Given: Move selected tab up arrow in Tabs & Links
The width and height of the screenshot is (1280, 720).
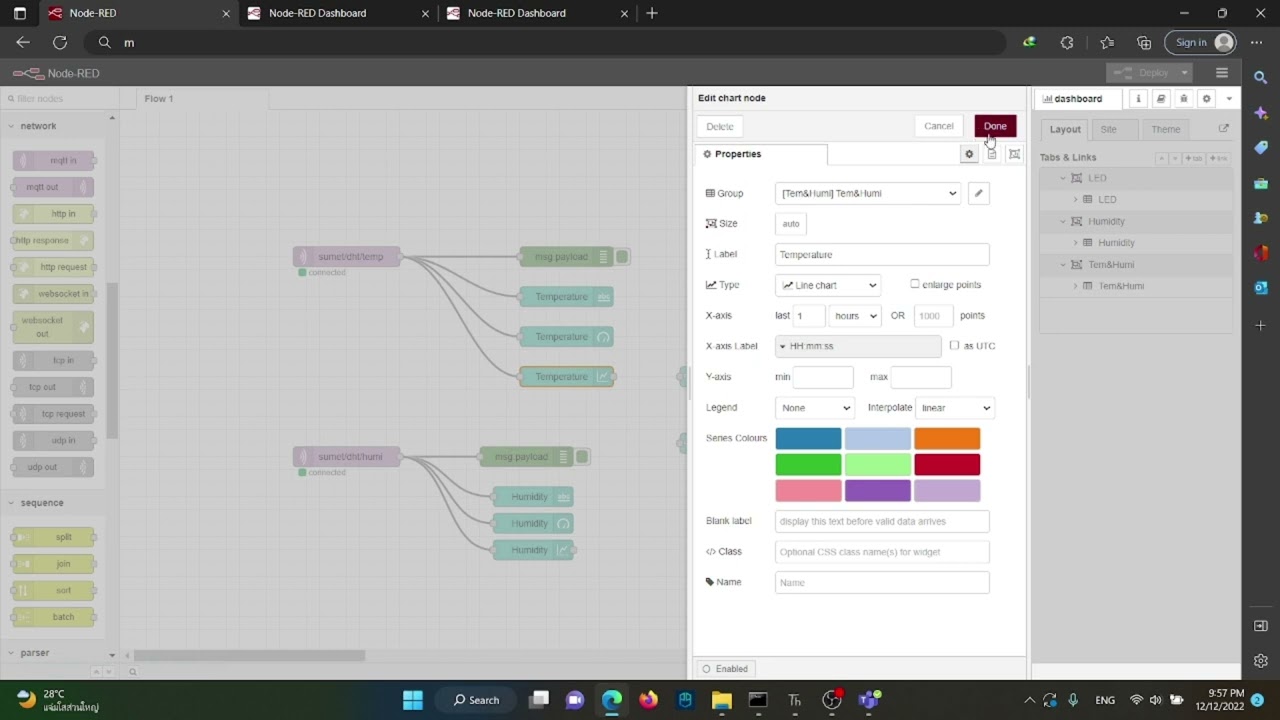Looking at the screenshot, I should tap(1162, 158).
